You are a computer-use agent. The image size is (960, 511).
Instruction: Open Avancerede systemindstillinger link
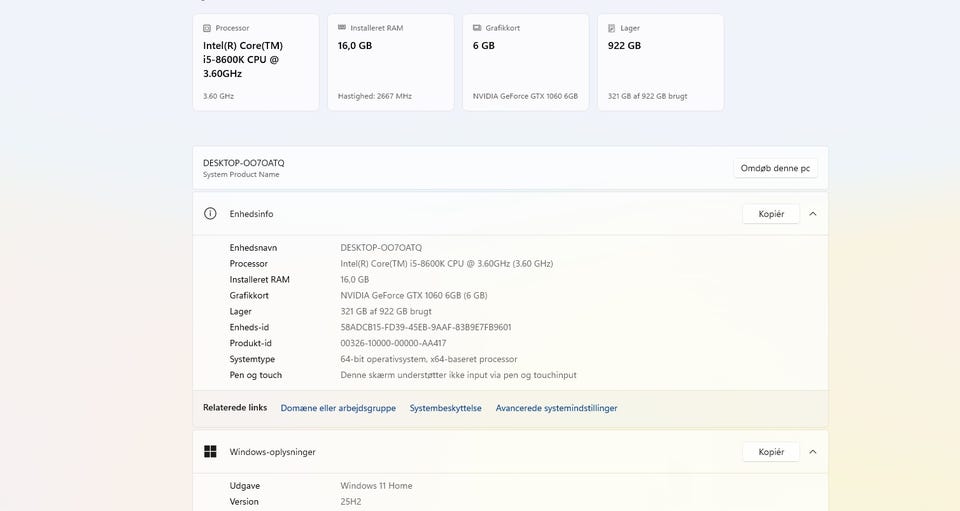[x=556, y=408]
